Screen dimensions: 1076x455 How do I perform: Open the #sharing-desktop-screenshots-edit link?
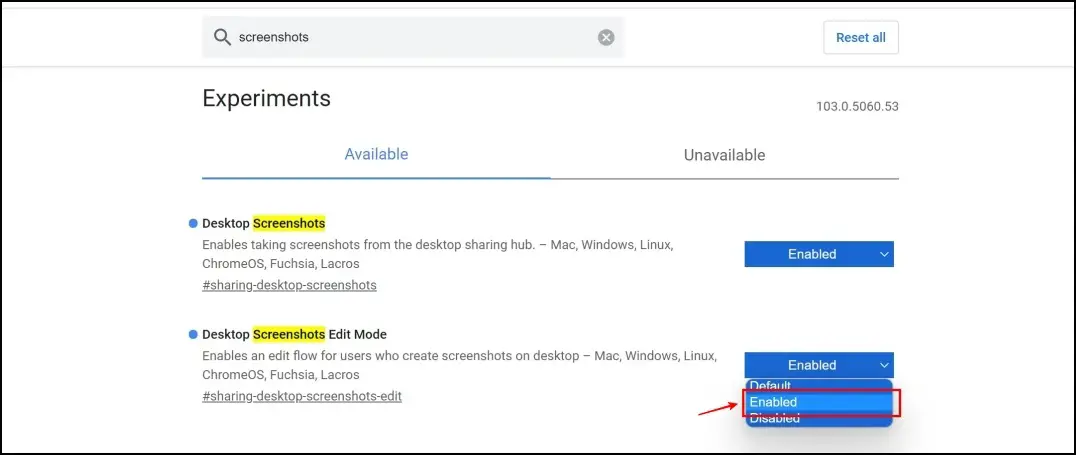pos(302,396)
